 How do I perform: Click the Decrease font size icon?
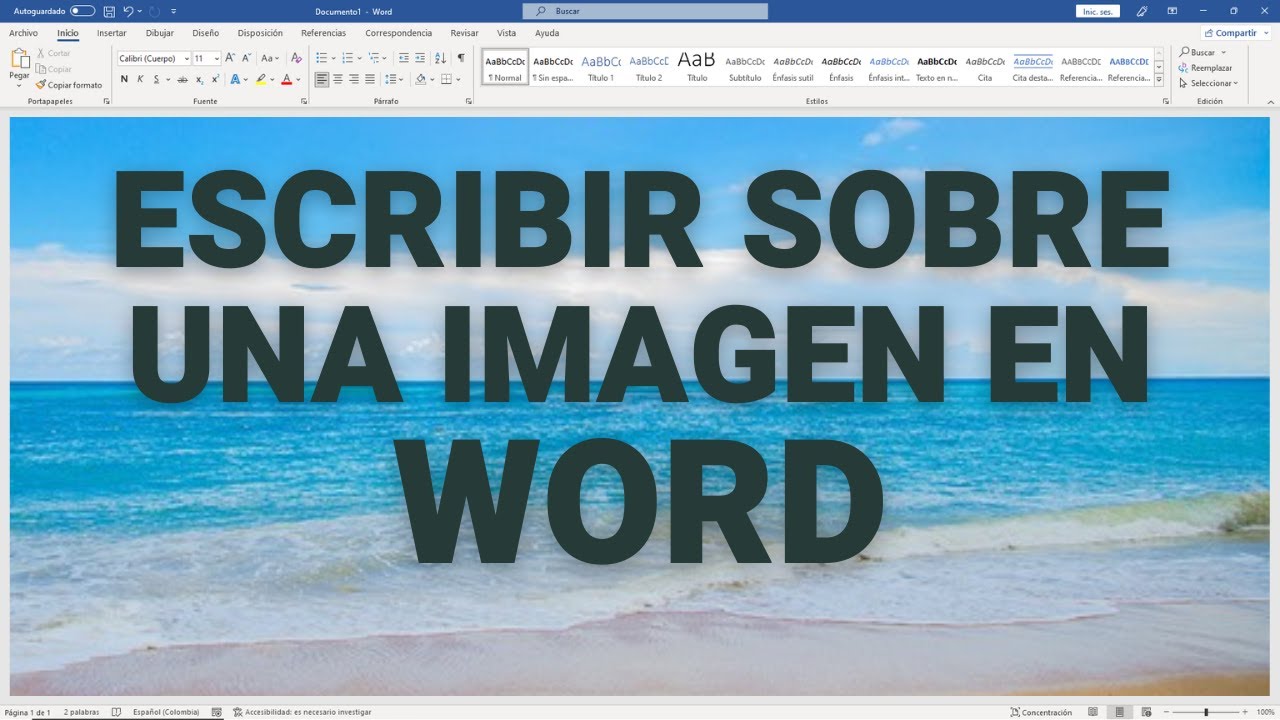pos(246,58)
